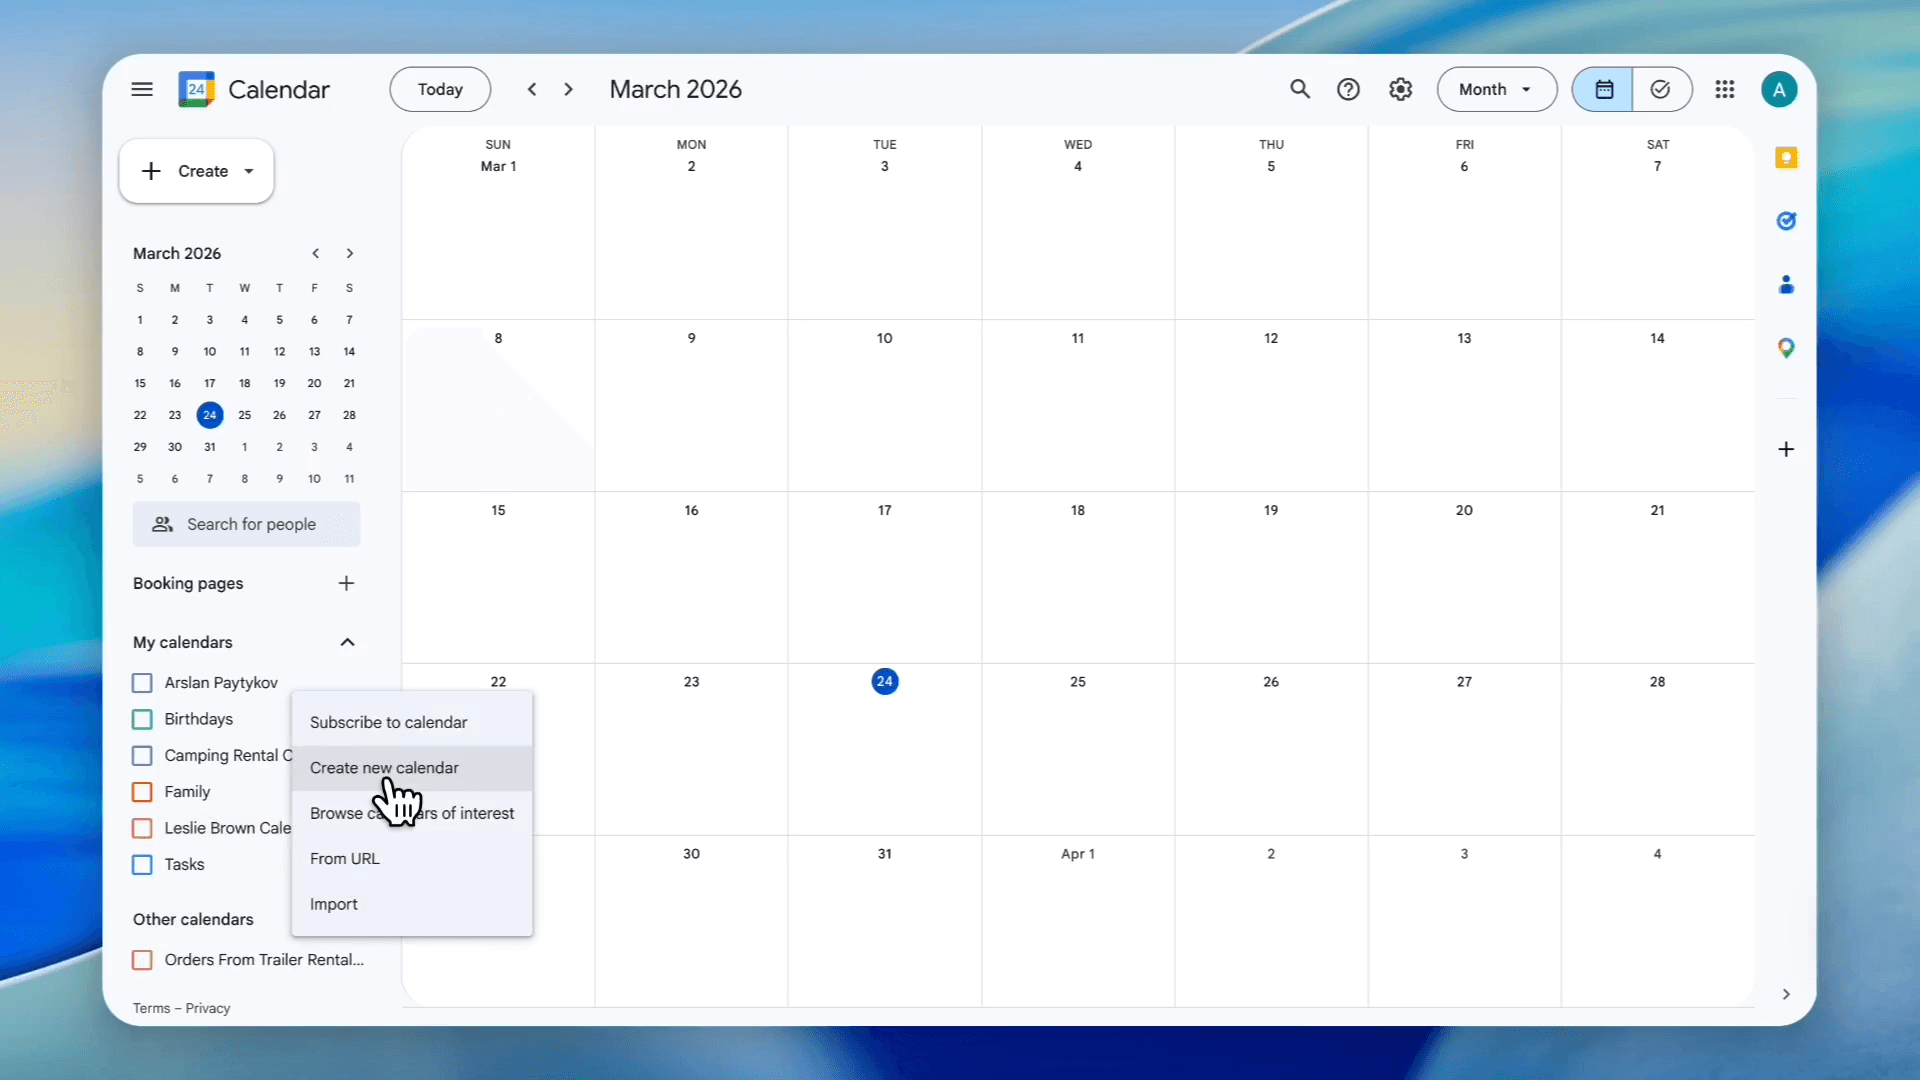The height and width of the screenshot is (1080, 1920).
Task: Collapse My calendars section
Action: point(347,642)
